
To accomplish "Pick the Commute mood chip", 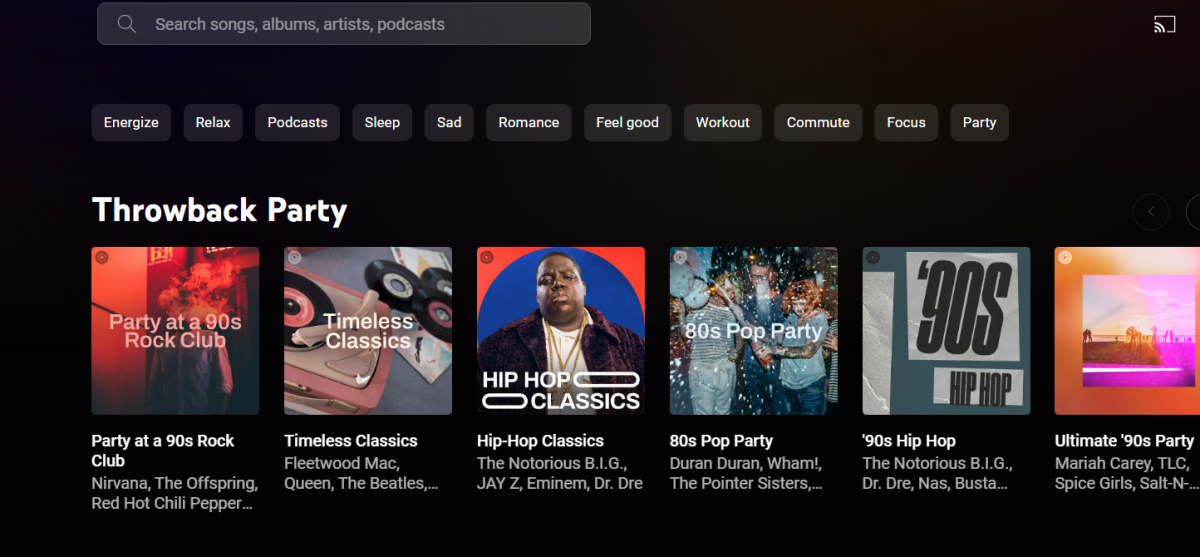I will tap(818, 122).
